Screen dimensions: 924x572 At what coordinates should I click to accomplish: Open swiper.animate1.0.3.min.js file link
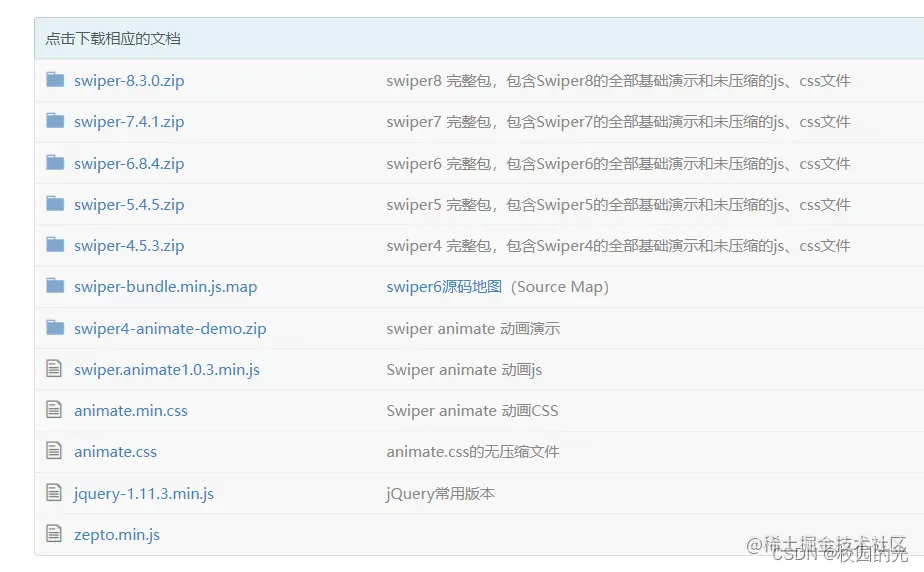pyautogui.click(x=167, y=370)
